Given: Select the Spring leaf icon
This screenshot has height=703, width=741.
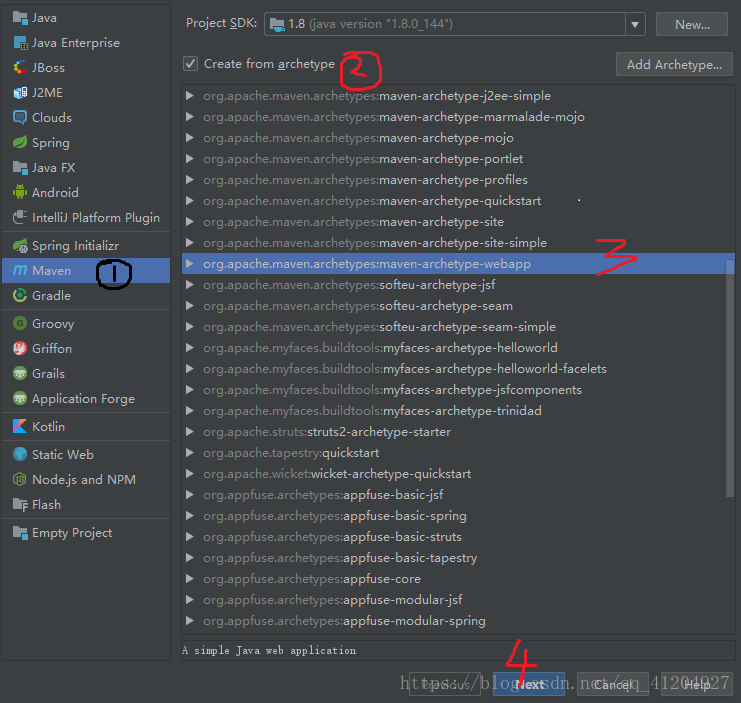Looking at the screenshot, I should [x=20, y=143].
